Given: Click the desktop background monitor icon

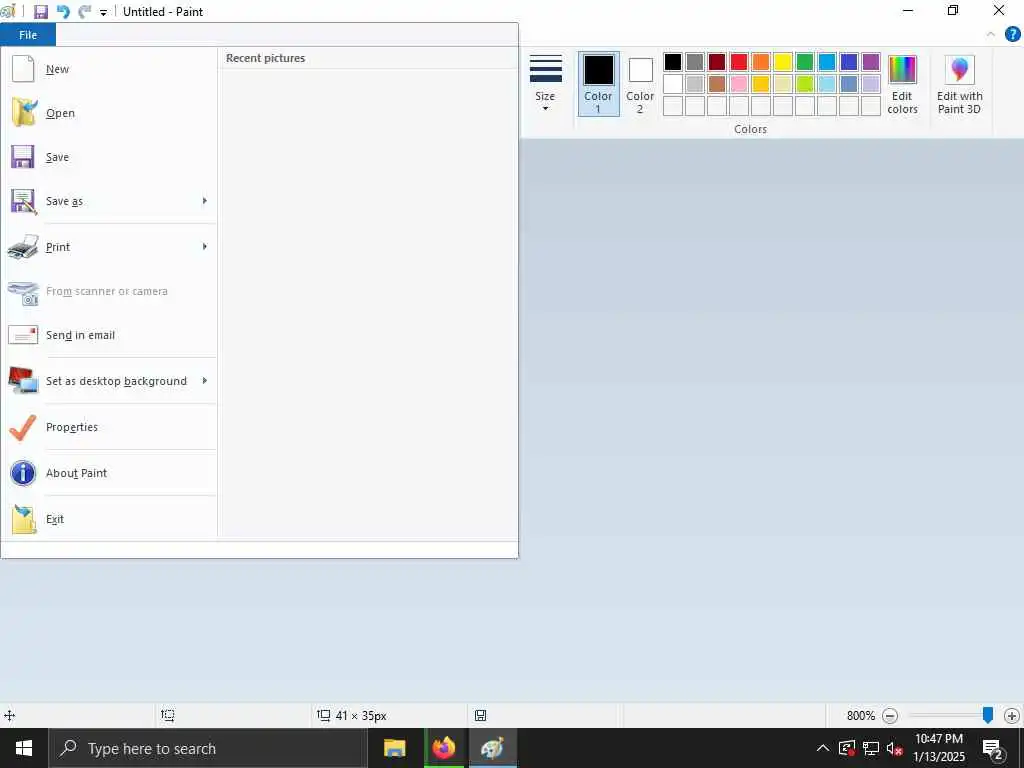Looking at the screenshot, I should point(23,381).
